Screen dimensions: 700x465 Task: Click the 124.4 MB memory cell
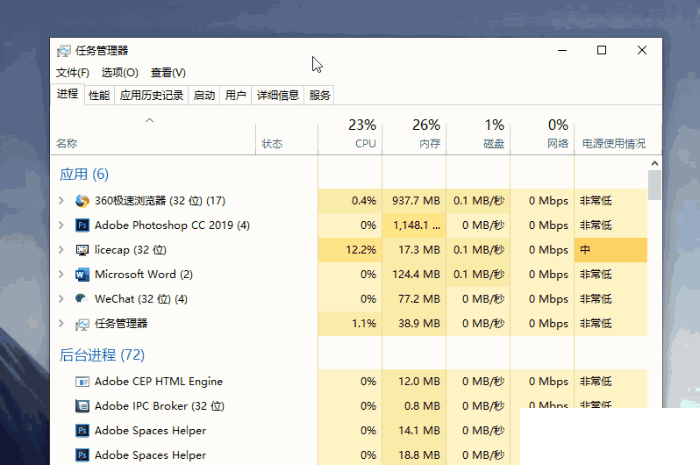coord(414,274)
